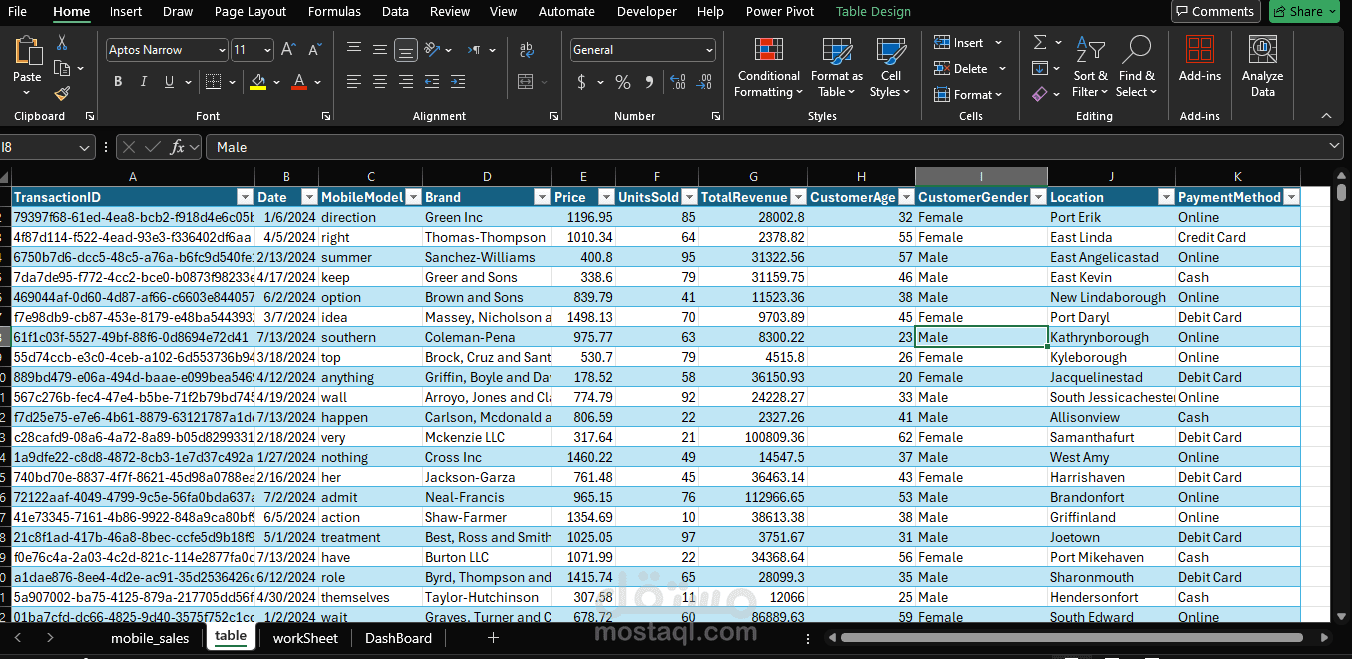Viewport: 1352px width, 659px height.
Task: Click the Format as Table button
Action: 836,67
